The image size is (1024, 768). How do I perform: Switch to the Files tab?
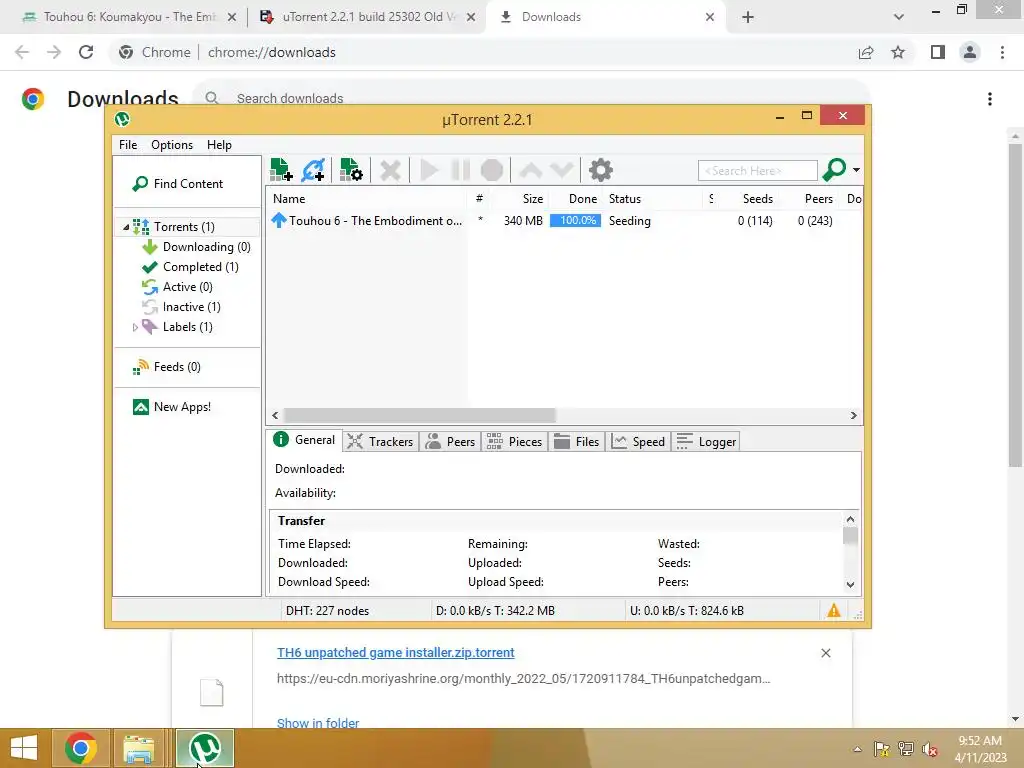click(577, 442)
